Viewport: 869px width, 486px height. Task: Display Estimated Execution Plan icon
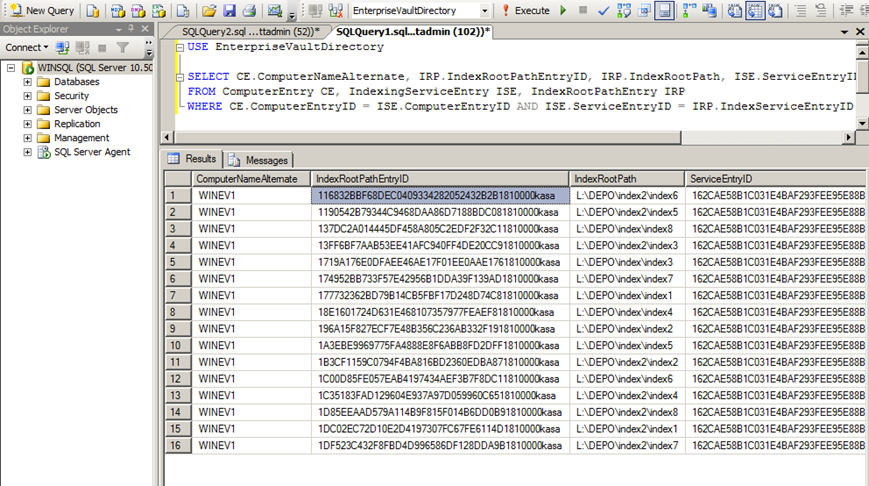pos(623,10)
